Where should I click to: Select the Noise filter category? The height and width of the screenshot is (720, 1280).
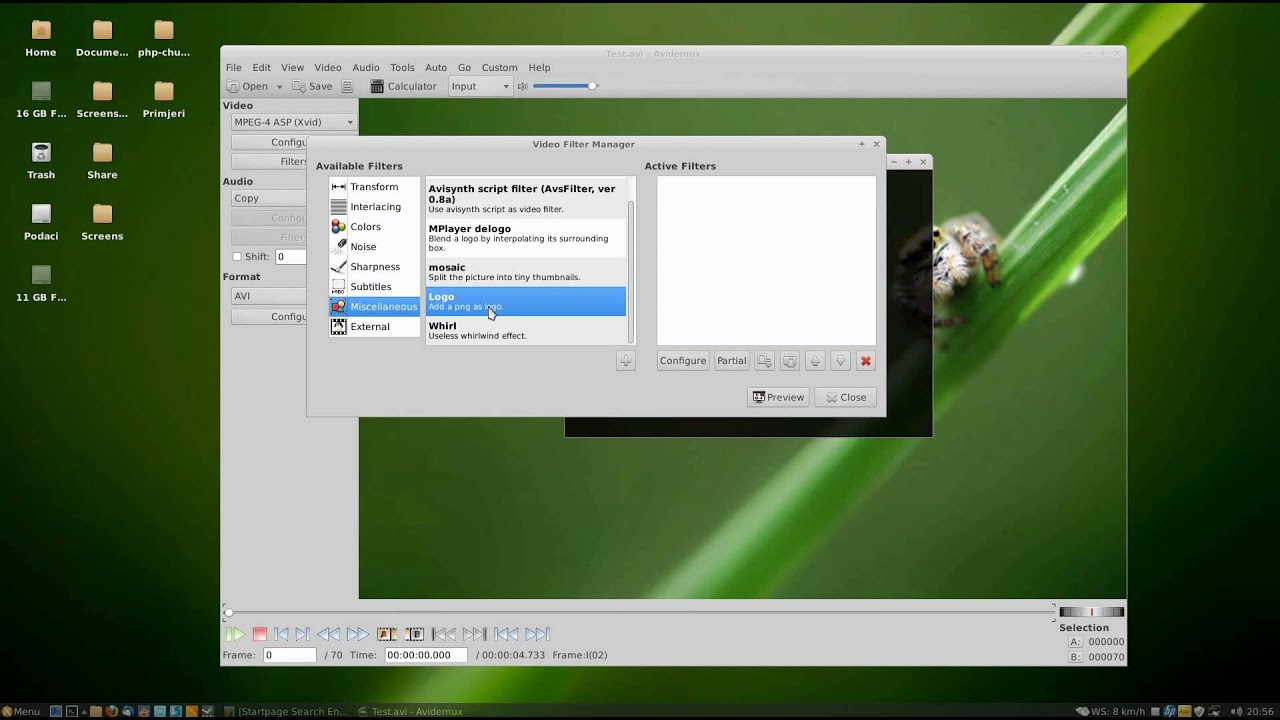374,247
